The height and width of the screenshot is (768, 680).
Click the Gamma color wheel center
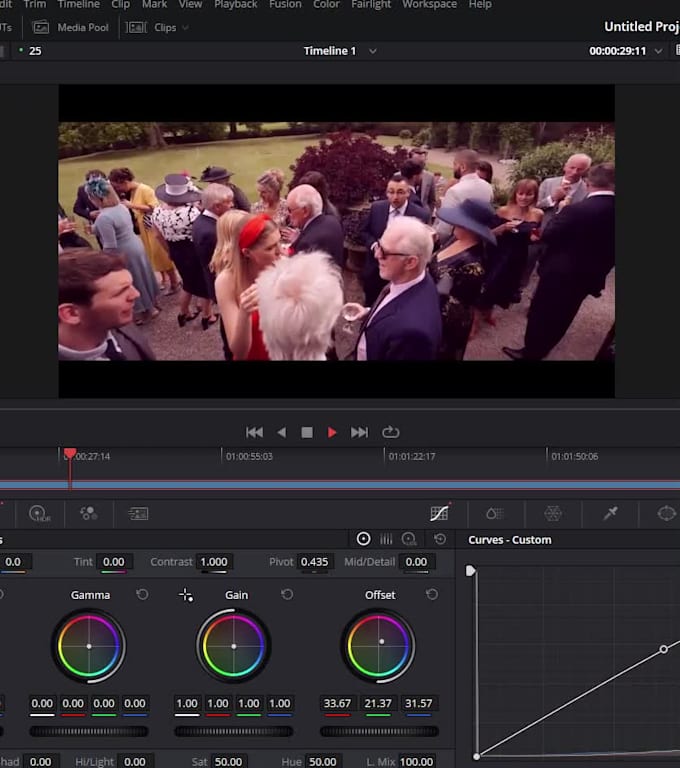89,647
